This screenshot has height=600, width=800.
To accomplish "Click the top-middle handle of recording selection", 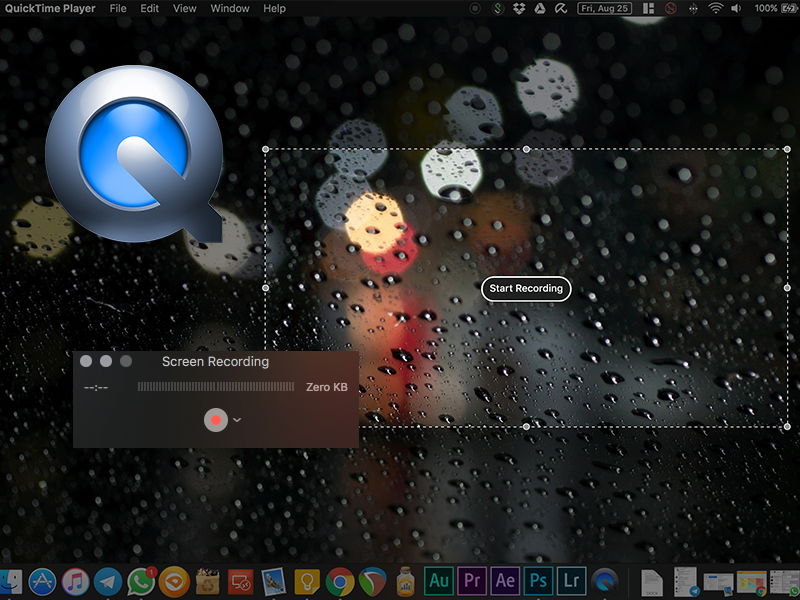I will 527,149.
